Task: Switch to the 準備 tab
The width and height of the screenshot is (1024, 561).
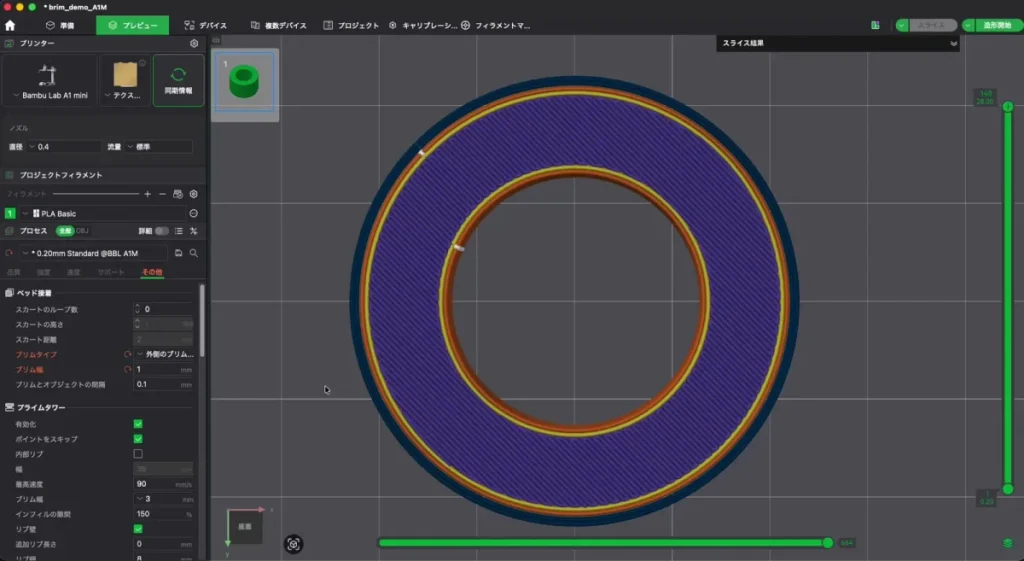Action: coord(60,25)
